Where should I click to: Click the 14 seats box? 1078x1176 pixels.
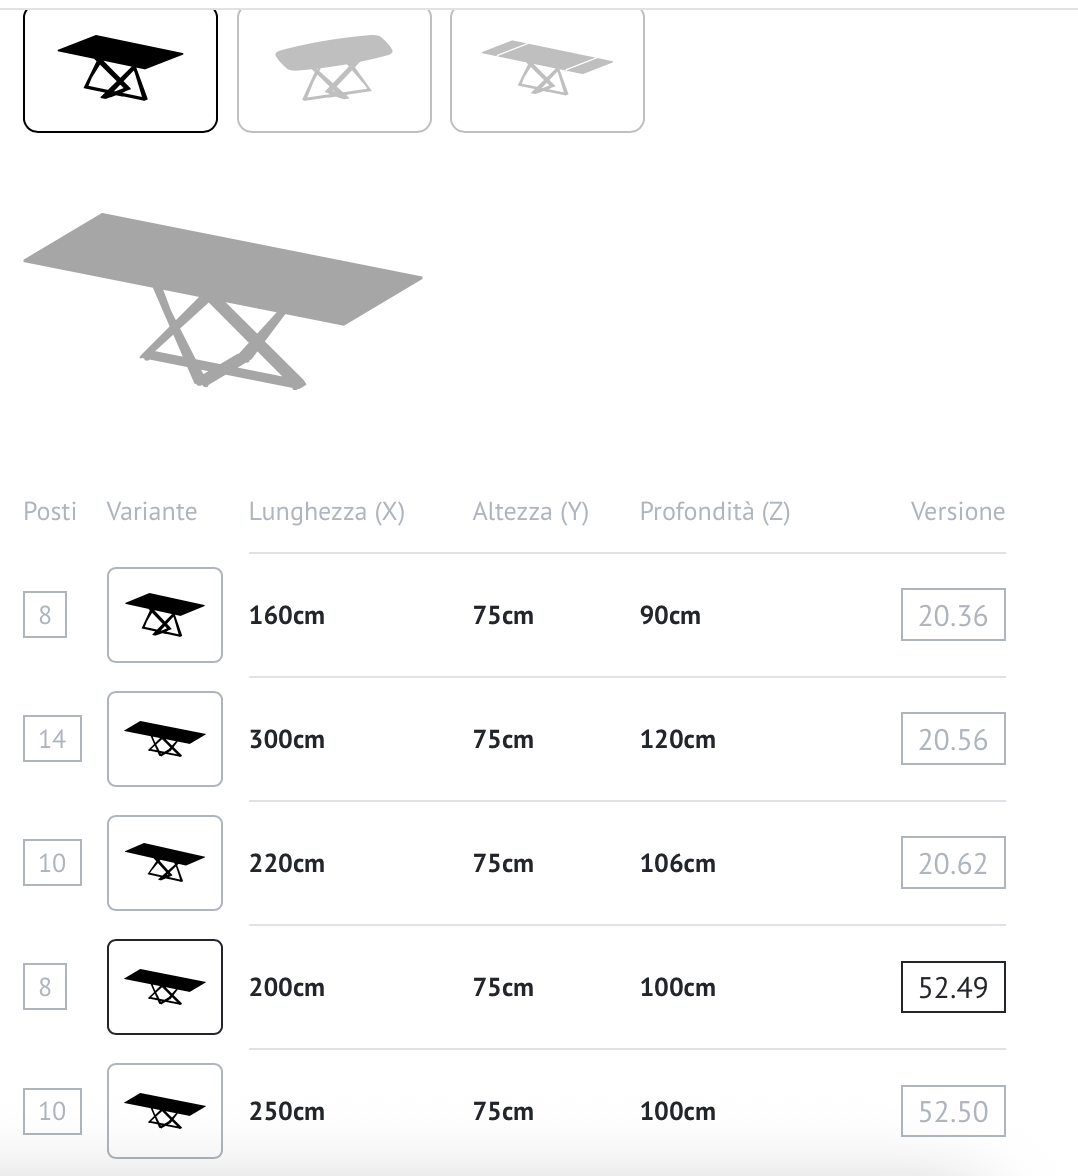coord(52,739)
